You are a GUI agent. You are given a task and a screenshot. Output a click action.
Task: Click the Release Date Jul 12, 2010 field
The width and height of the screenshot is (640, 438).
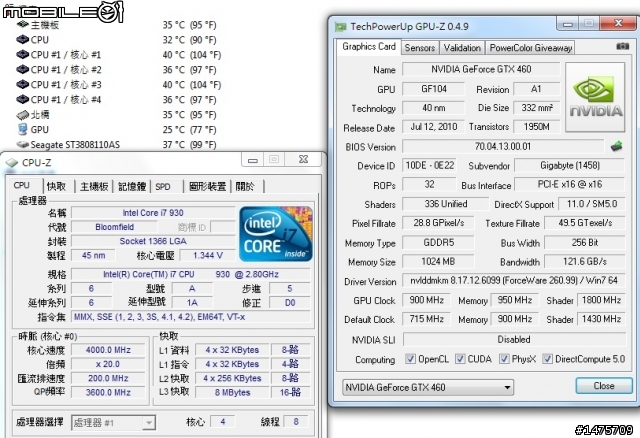point(433,127)
